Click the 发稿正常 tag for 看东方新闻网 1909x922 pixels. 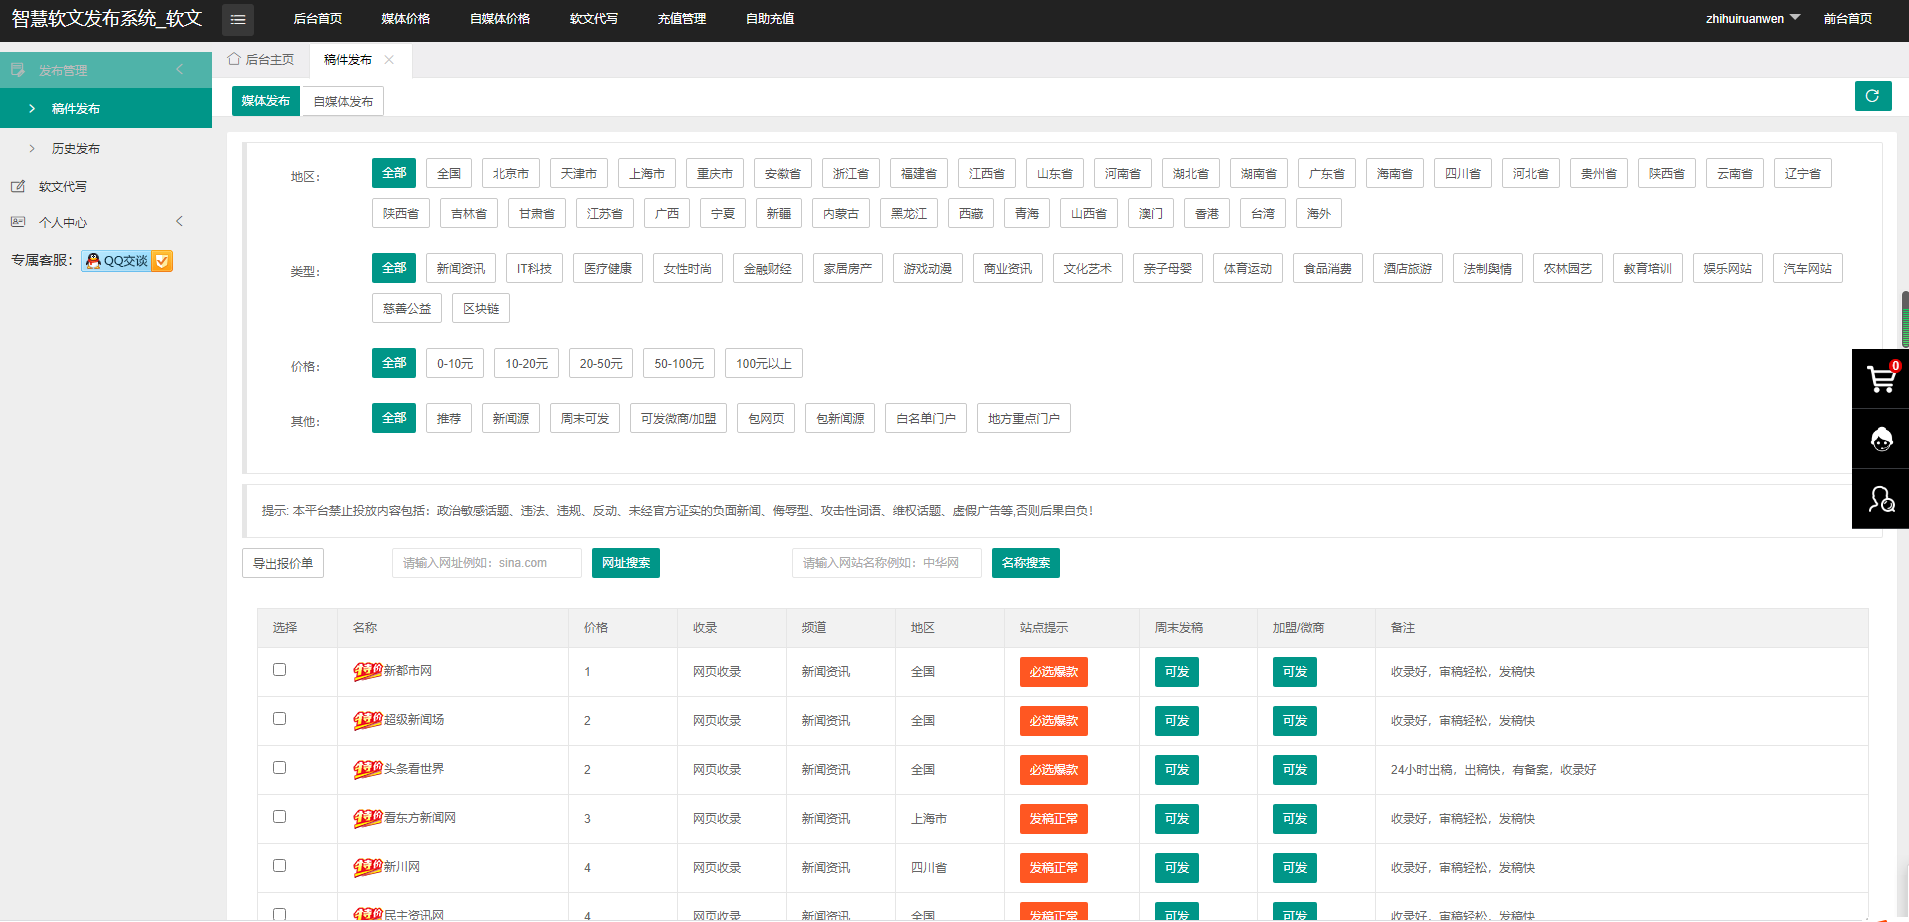coord(1054,819)
